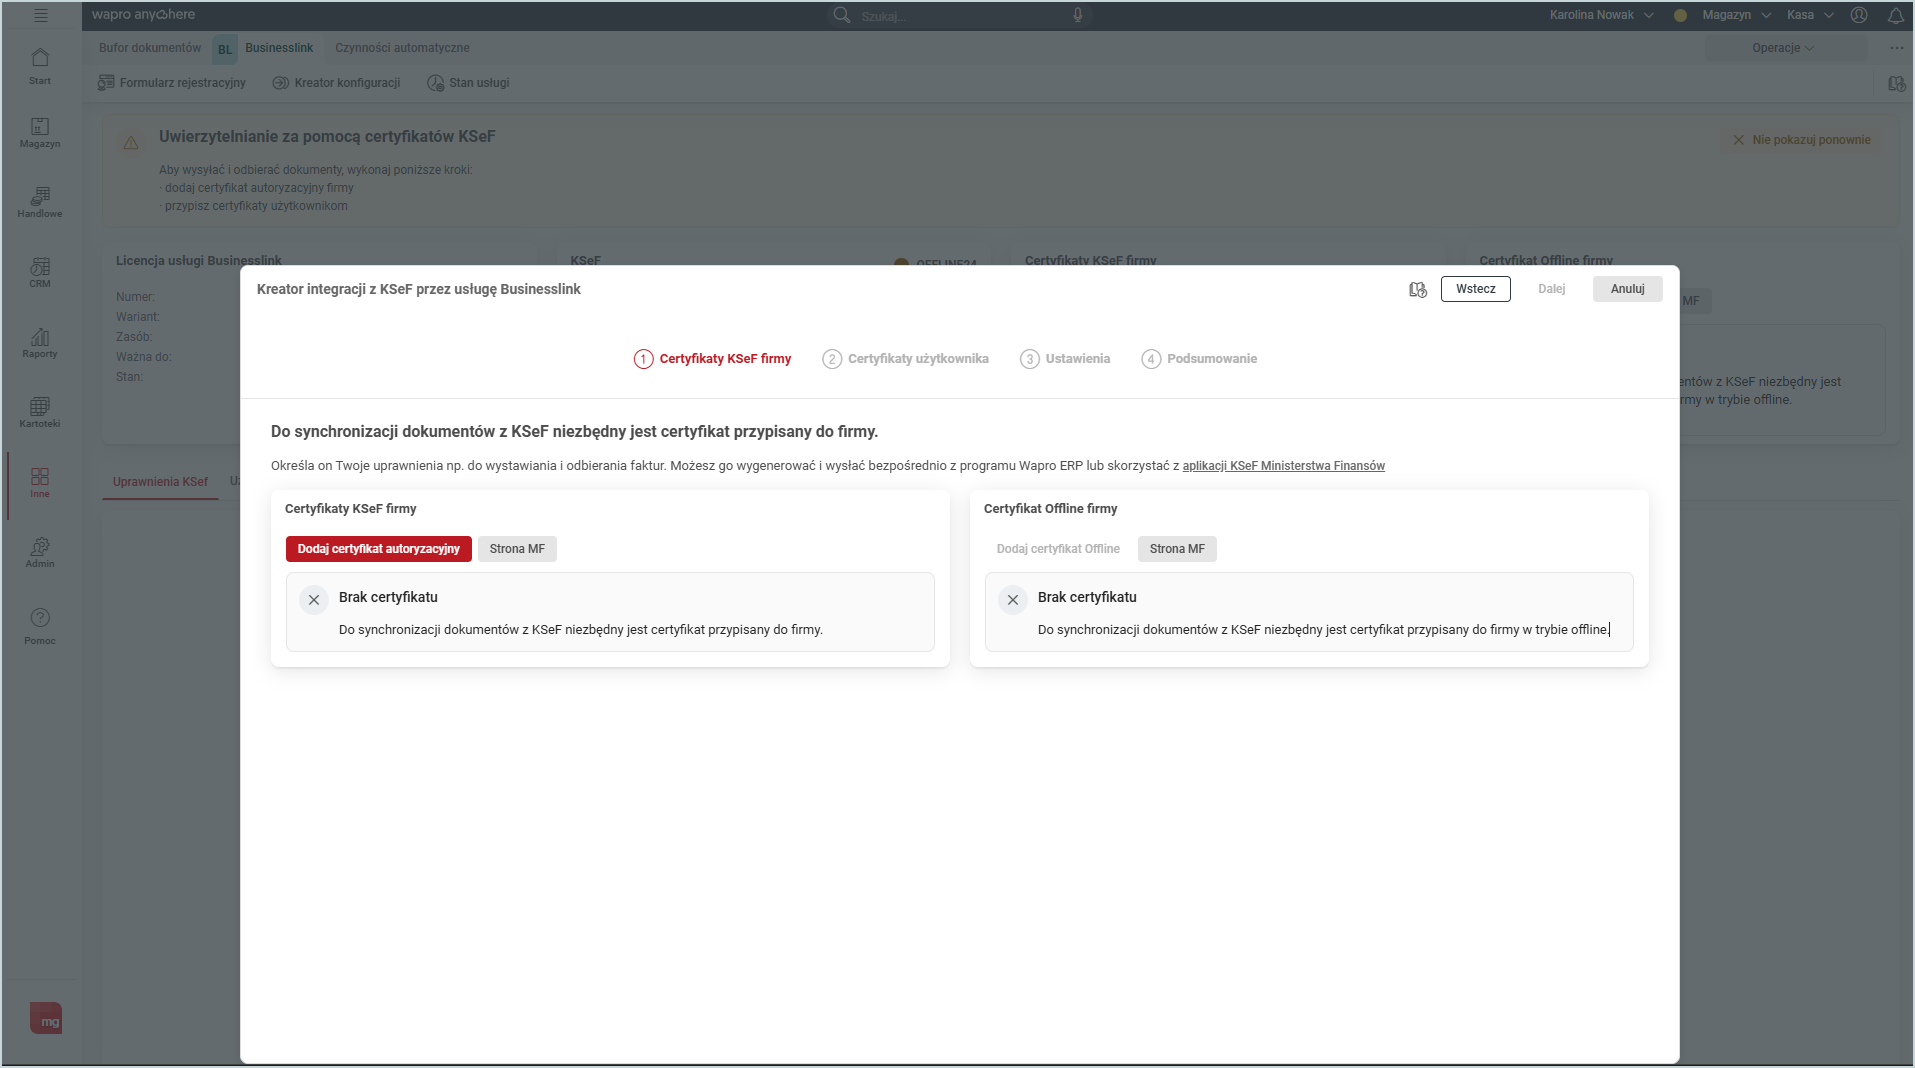This screenshot has height=1068, width=1915.
Task: Open the three-dots more options menu
Action: [1897, 48]
